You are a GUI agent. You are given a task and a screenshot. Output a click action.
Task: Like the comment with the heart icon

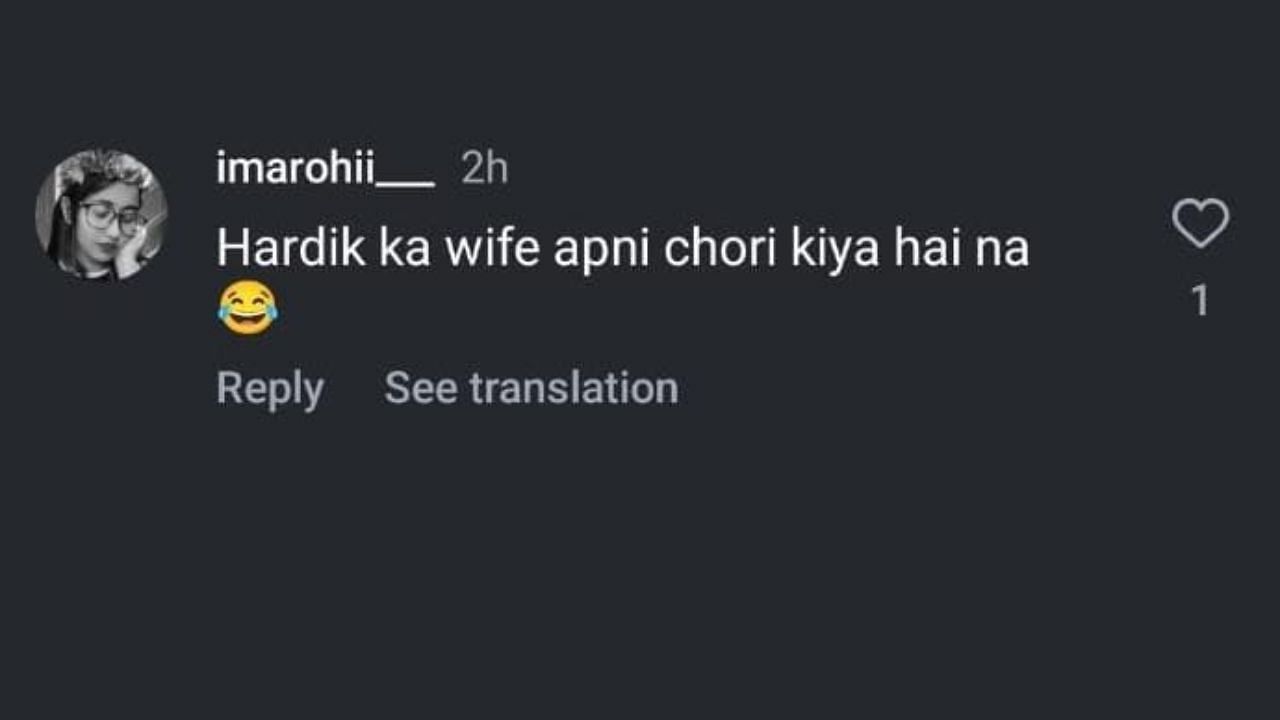(x=1200, y=223)
